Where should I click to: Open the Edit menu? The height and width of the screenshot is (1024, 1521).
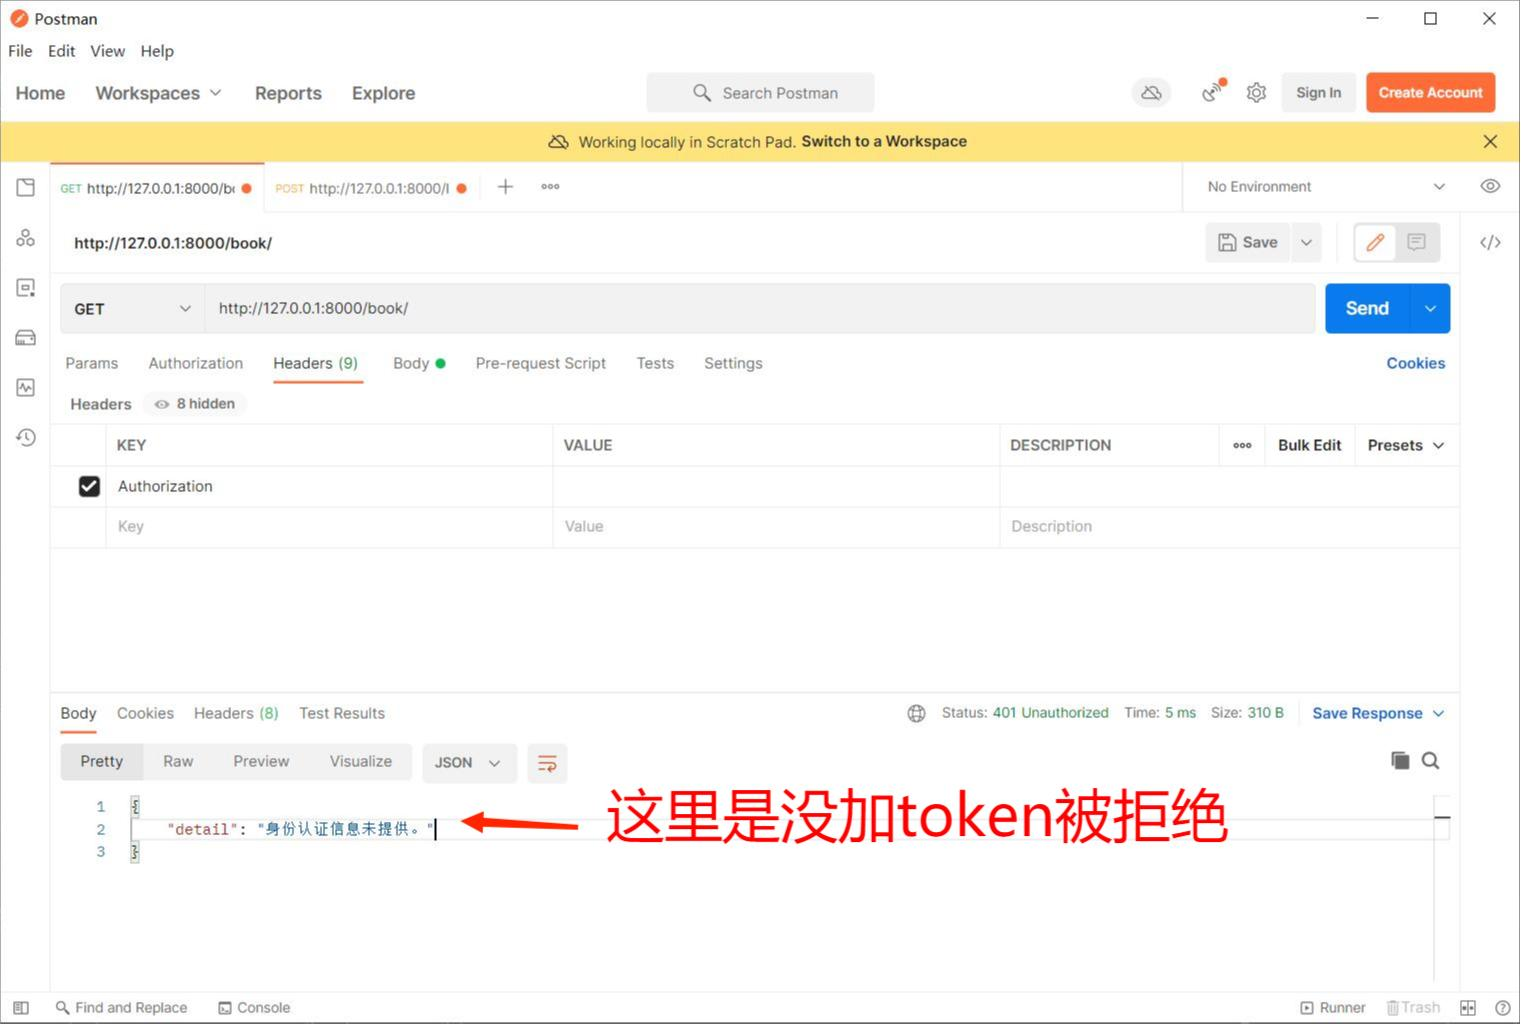click(61, 51)
